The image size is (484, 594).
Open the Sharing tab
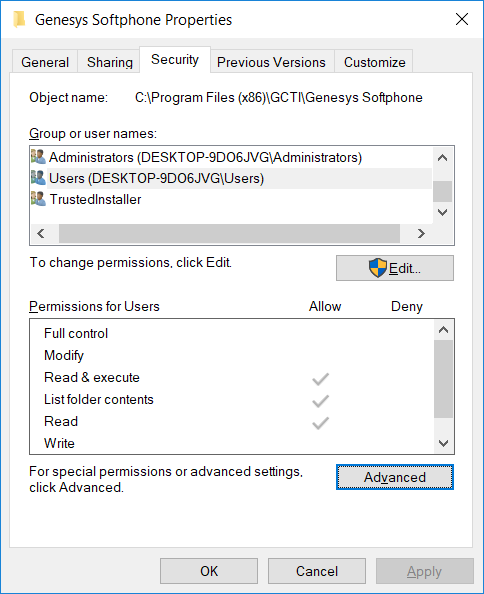[x=110, y=62]
